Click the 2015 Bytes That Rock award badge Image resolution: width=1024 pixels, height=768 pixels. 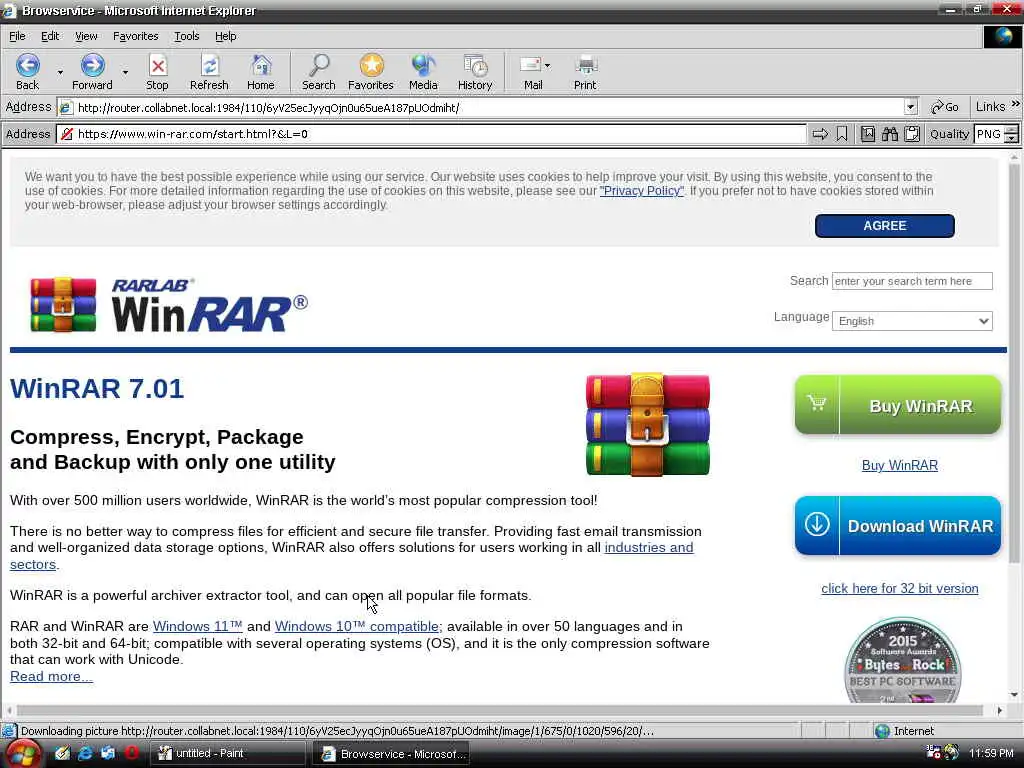pyautogui.click(x=903, y=661)
